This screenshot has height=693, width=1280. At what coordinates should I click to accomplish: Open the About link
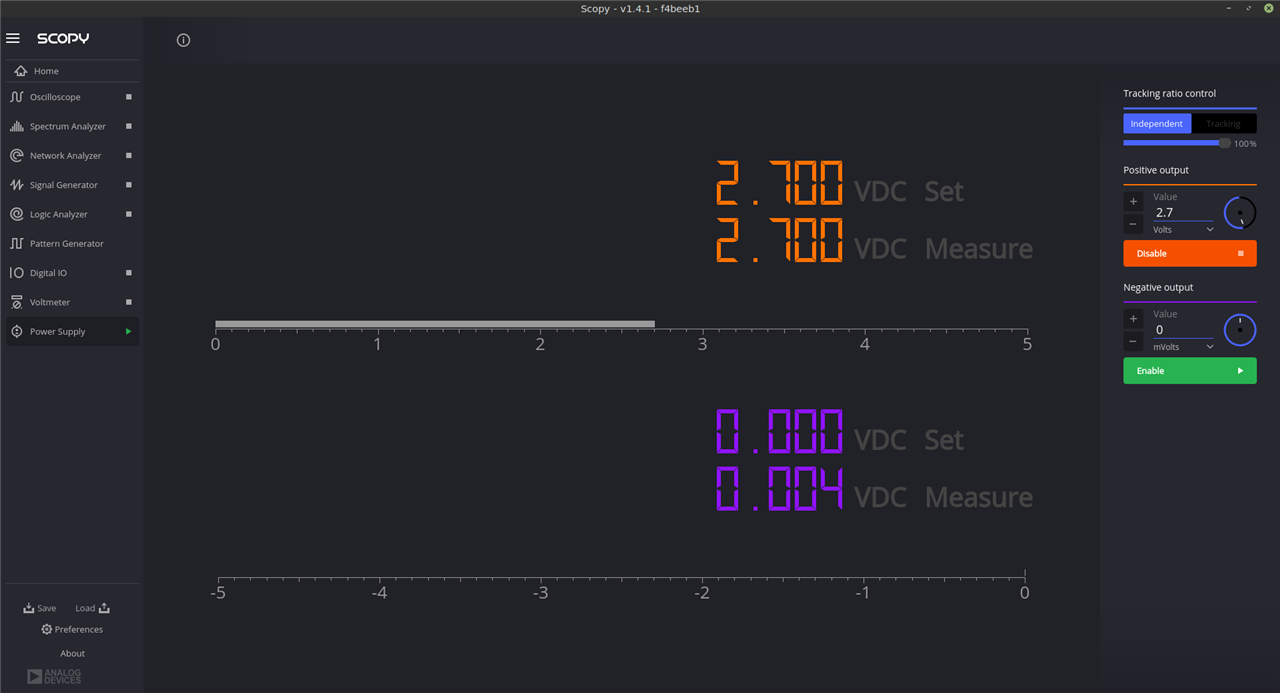click(72, 653)
